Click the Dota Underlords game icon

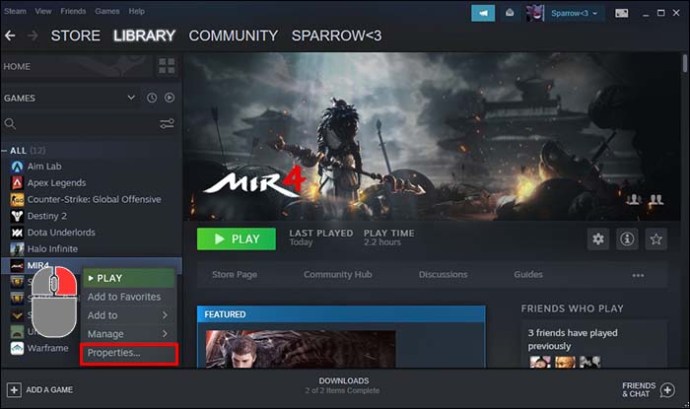click(17, 232)
